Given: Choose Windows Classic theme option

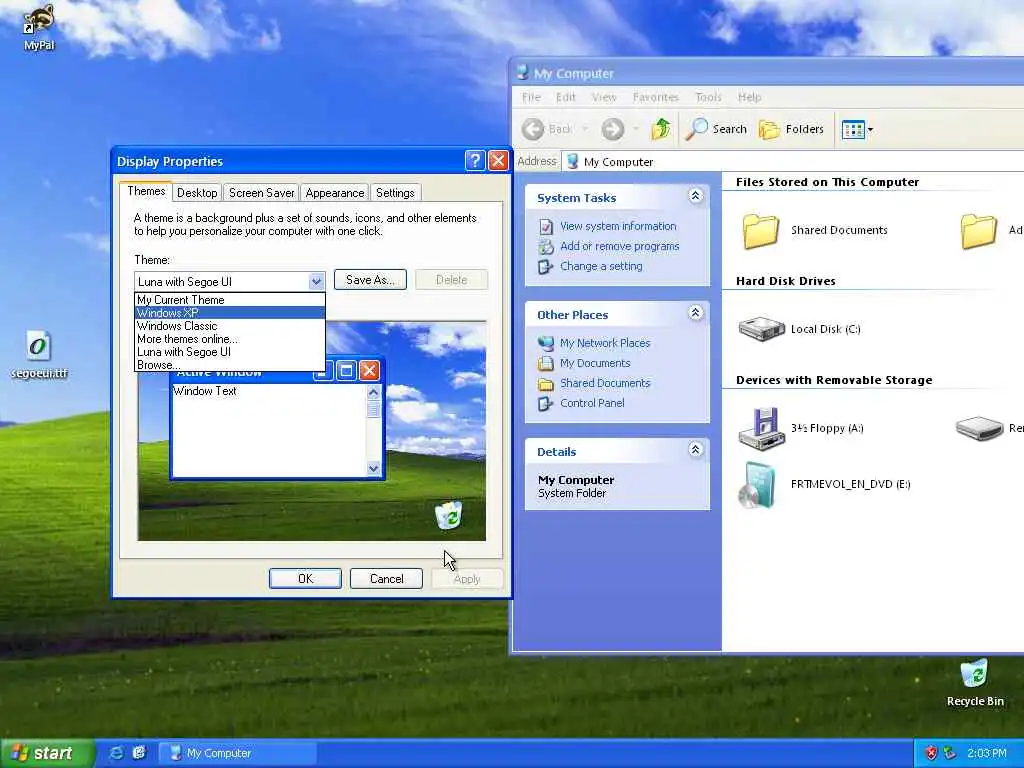Looking at the screenshot, I should [x=230, y=326].
